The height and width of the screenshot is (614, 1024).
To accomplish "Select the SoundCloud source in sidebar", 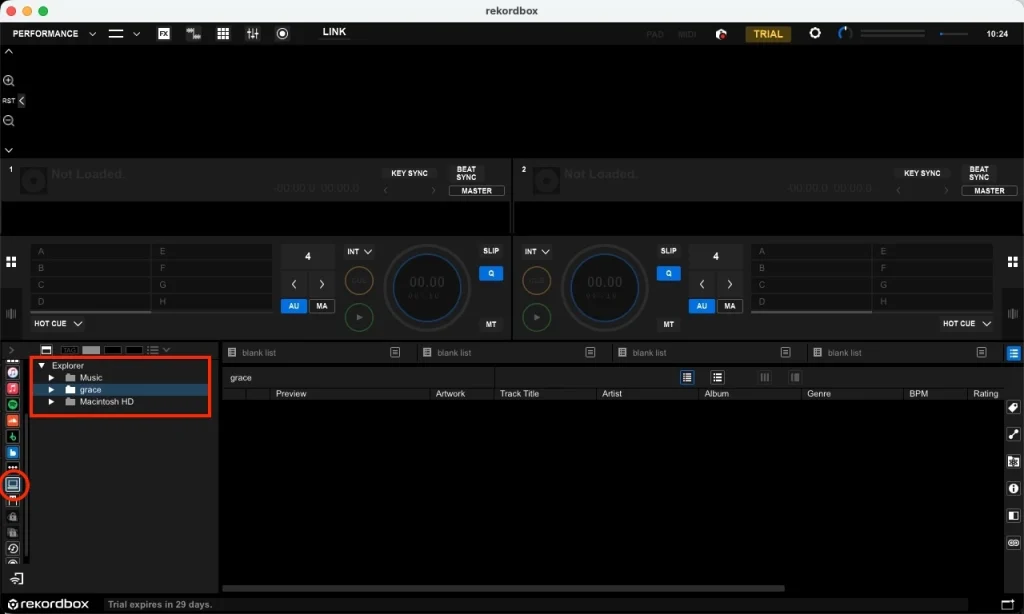I will (x=13, y=420).
